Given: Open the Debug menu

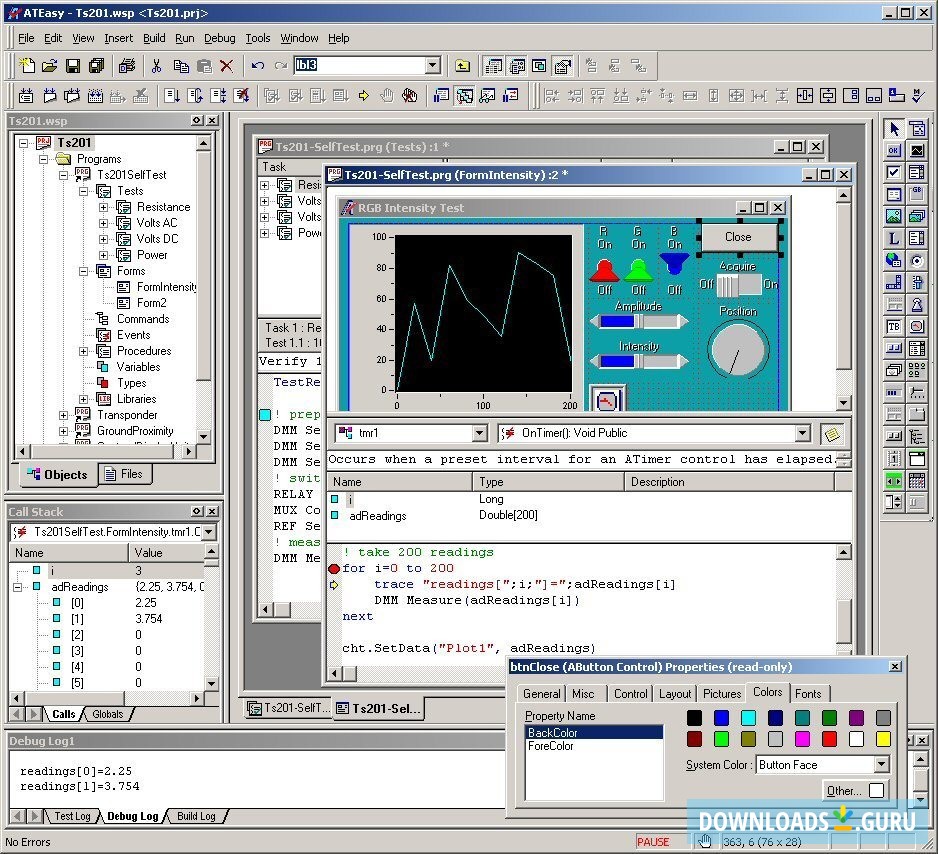Looking at the screenshot, I should click(219, 38).
